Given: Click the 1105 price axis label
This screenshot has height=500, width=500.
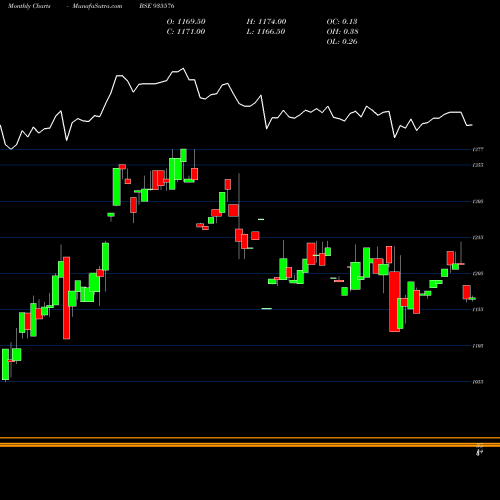Looking at the screenshot, I should pos(478,346).
